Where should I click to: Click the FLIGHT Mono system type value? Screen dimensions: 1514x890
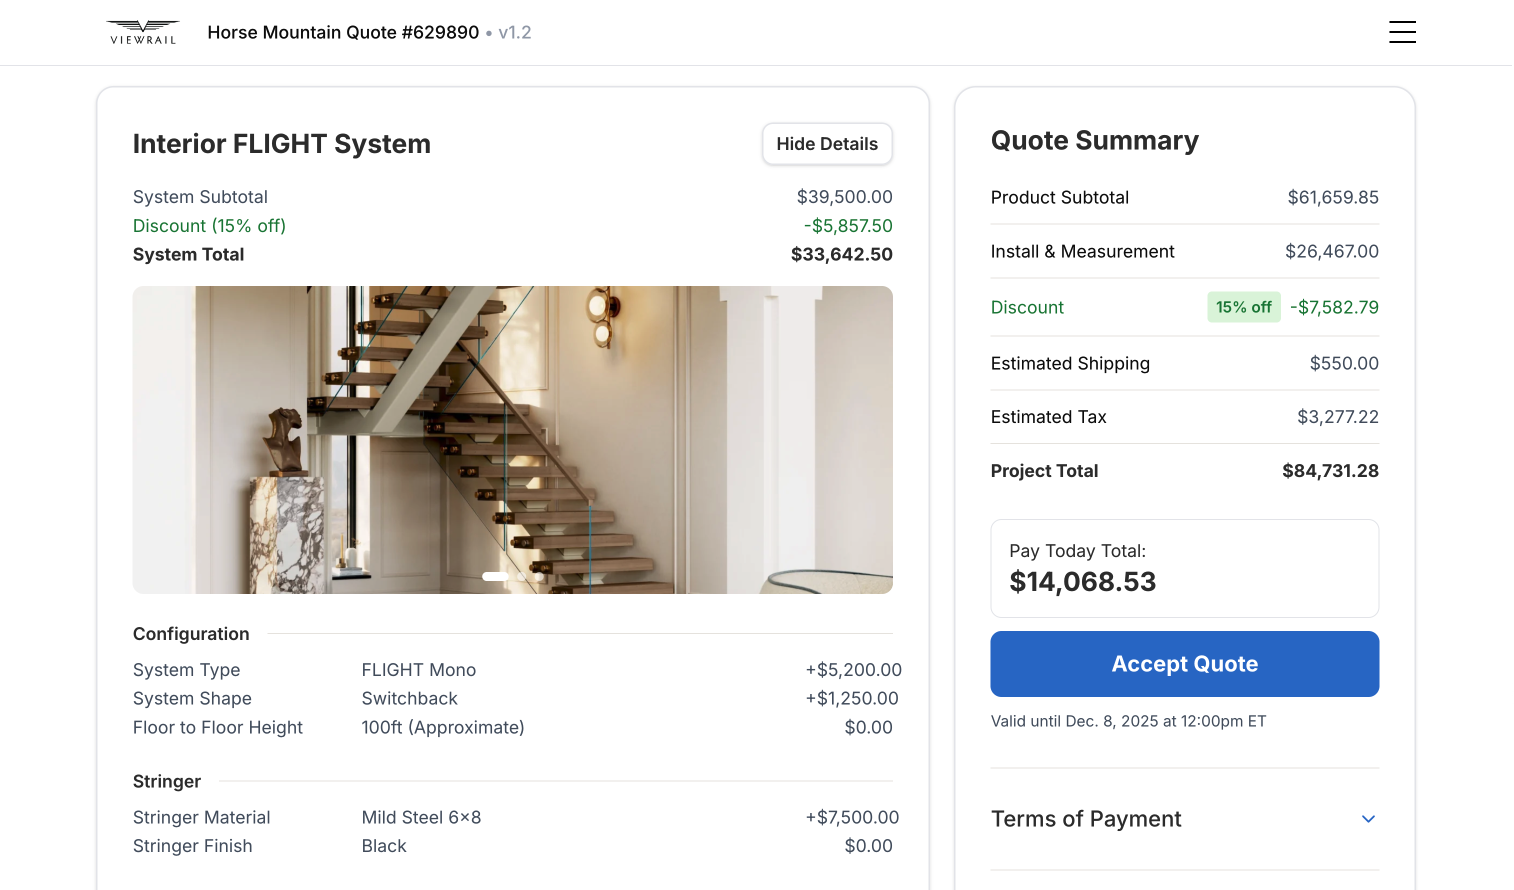point(419,670)
